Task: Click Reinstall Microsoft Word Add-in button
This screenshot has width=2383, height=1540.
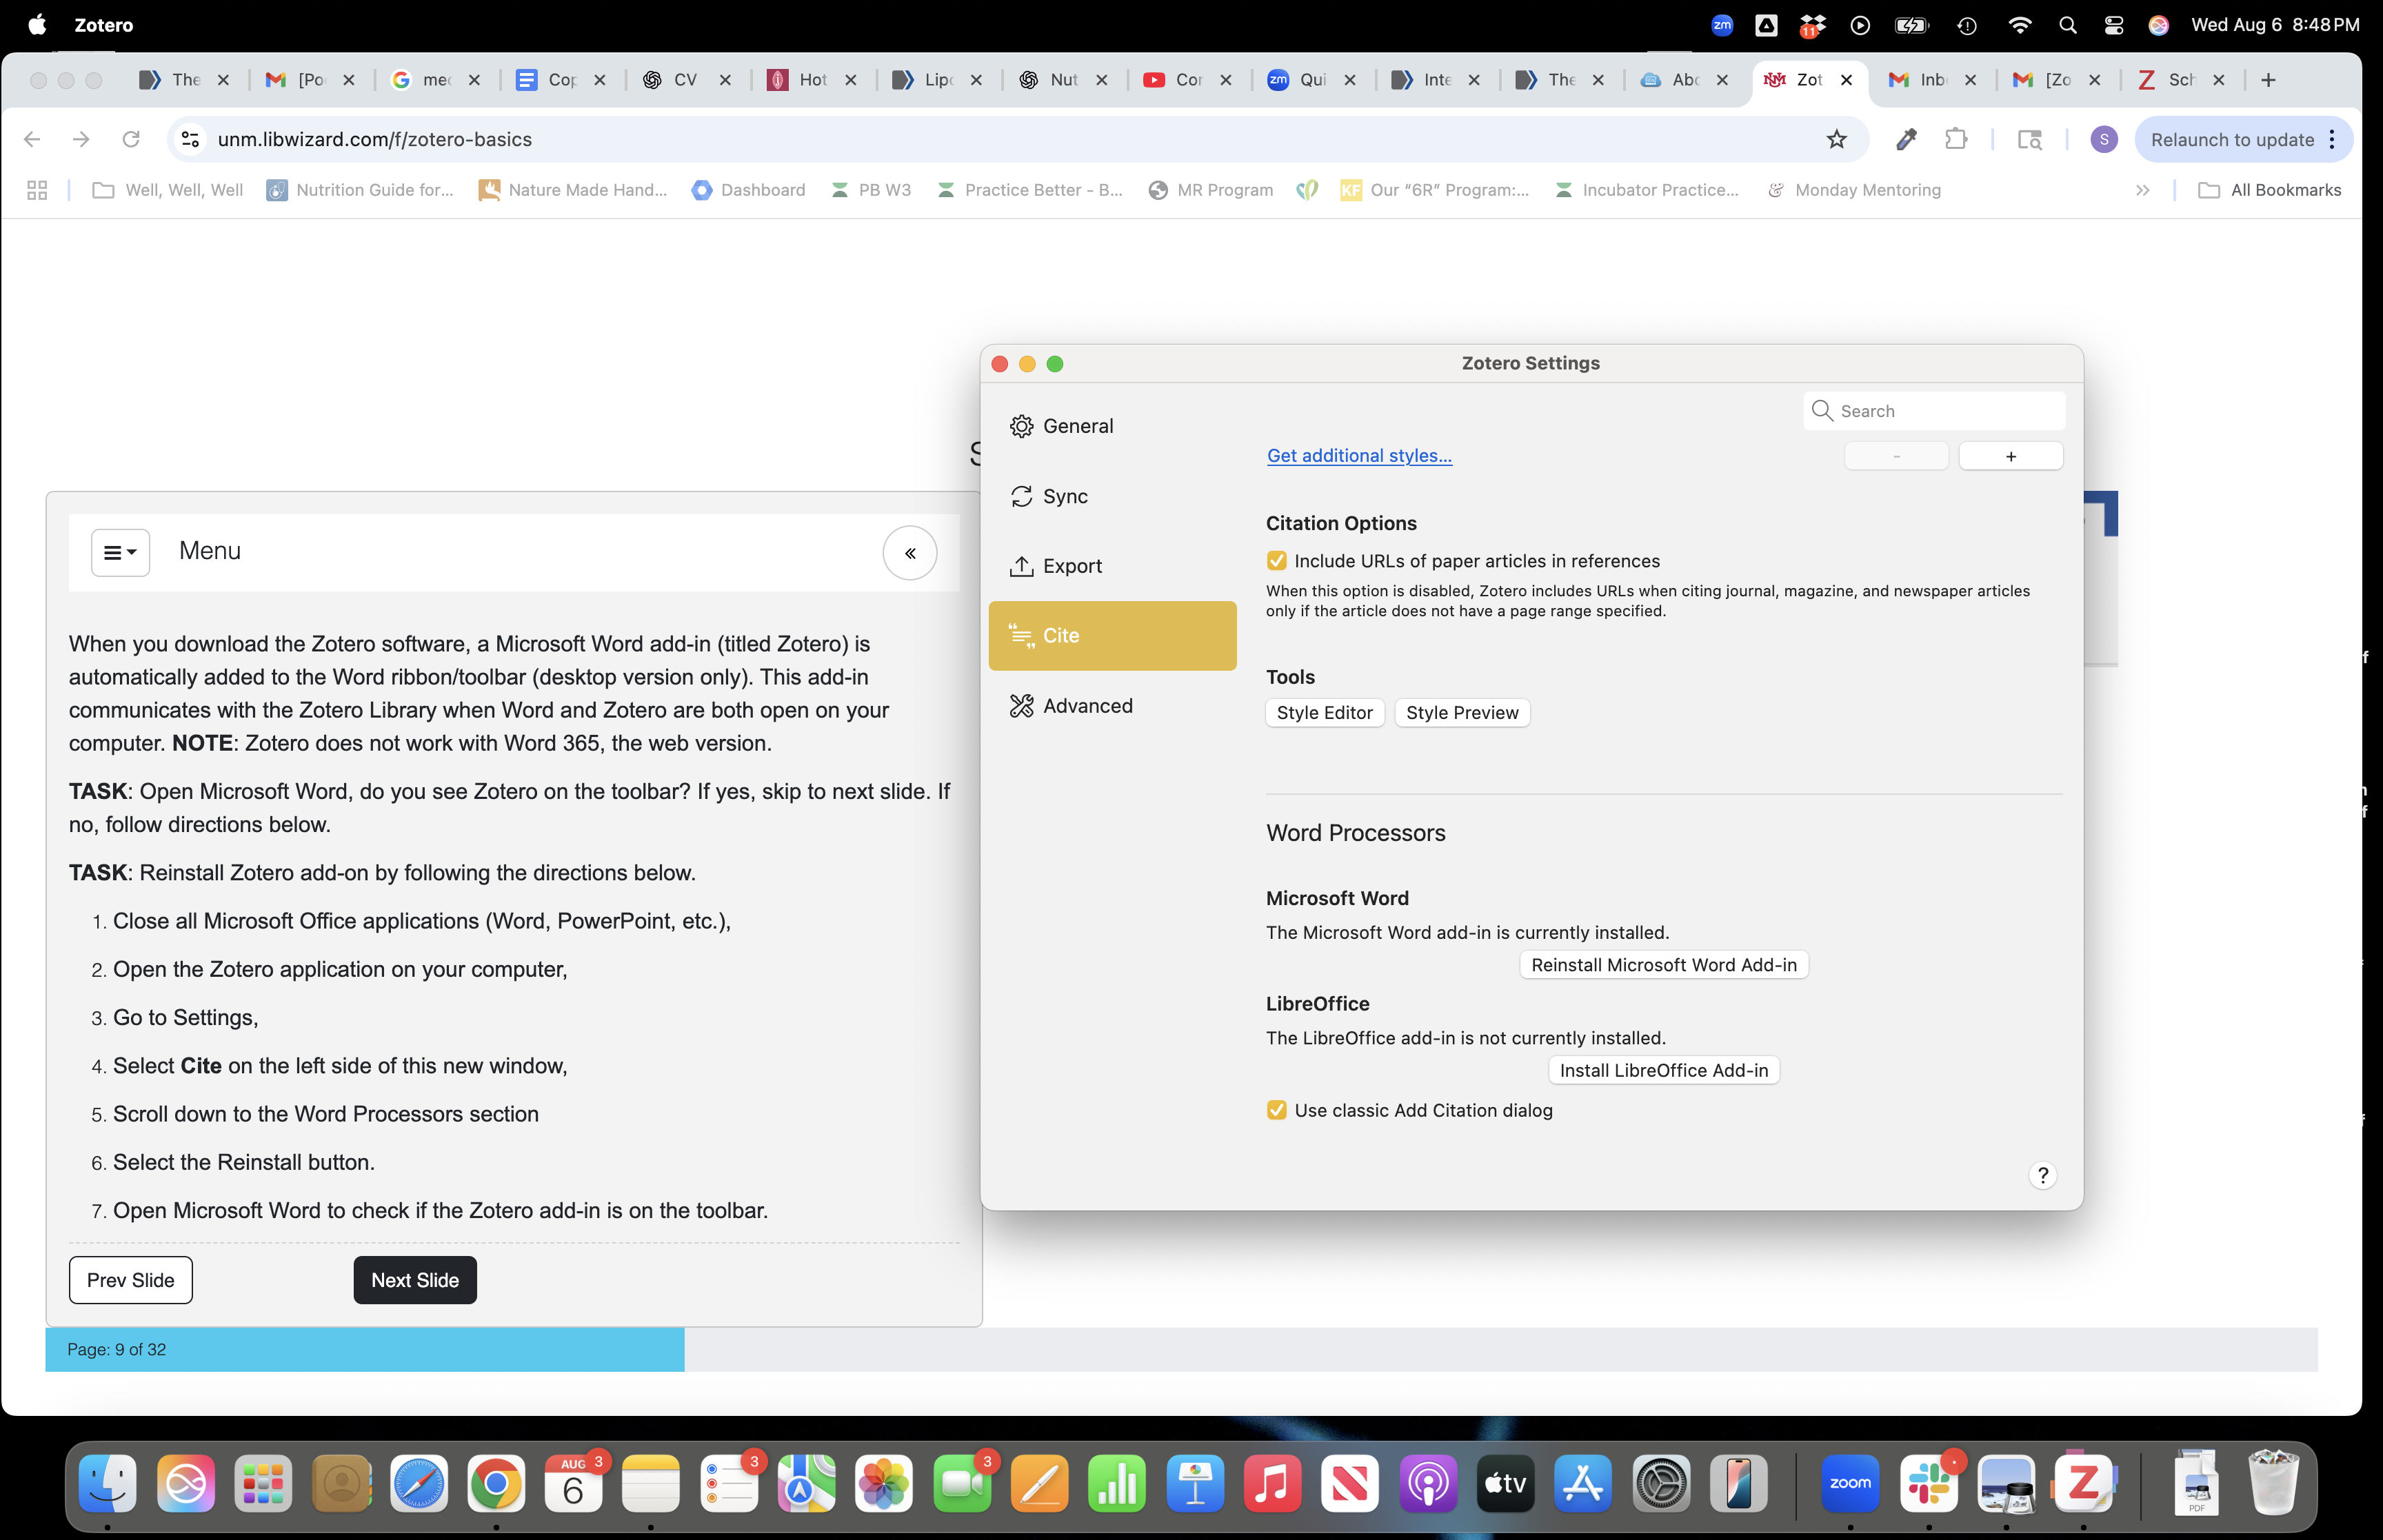Action: (x=1663, y=965)
